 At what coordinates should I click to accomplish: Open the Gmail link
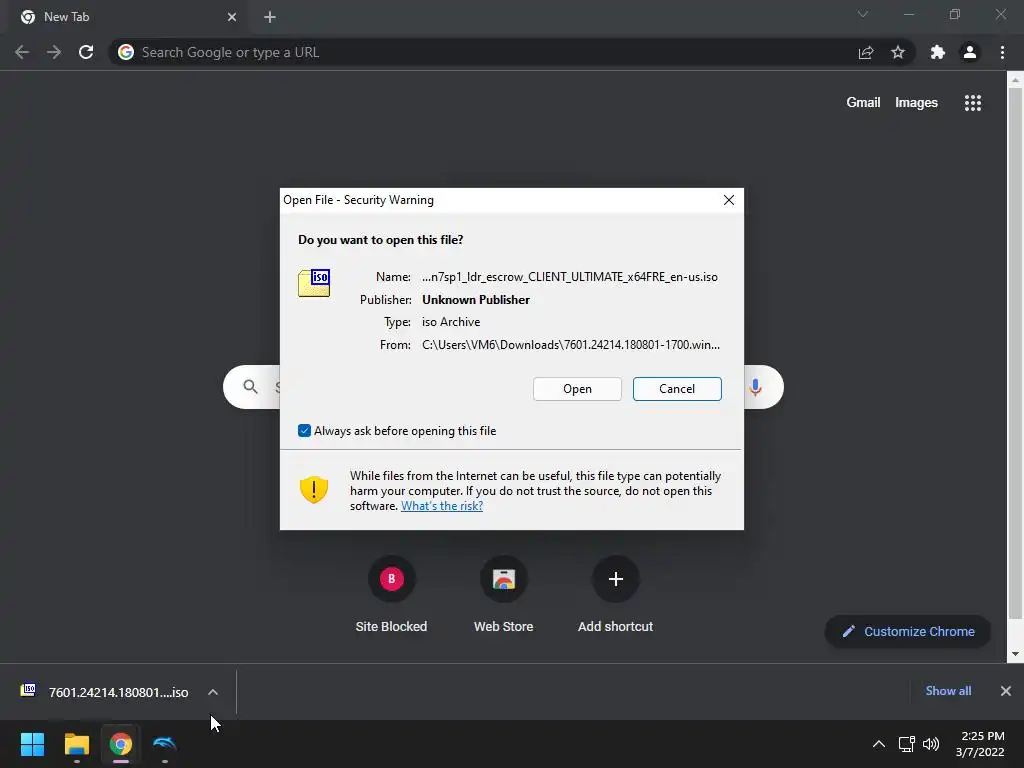(863, 103)
